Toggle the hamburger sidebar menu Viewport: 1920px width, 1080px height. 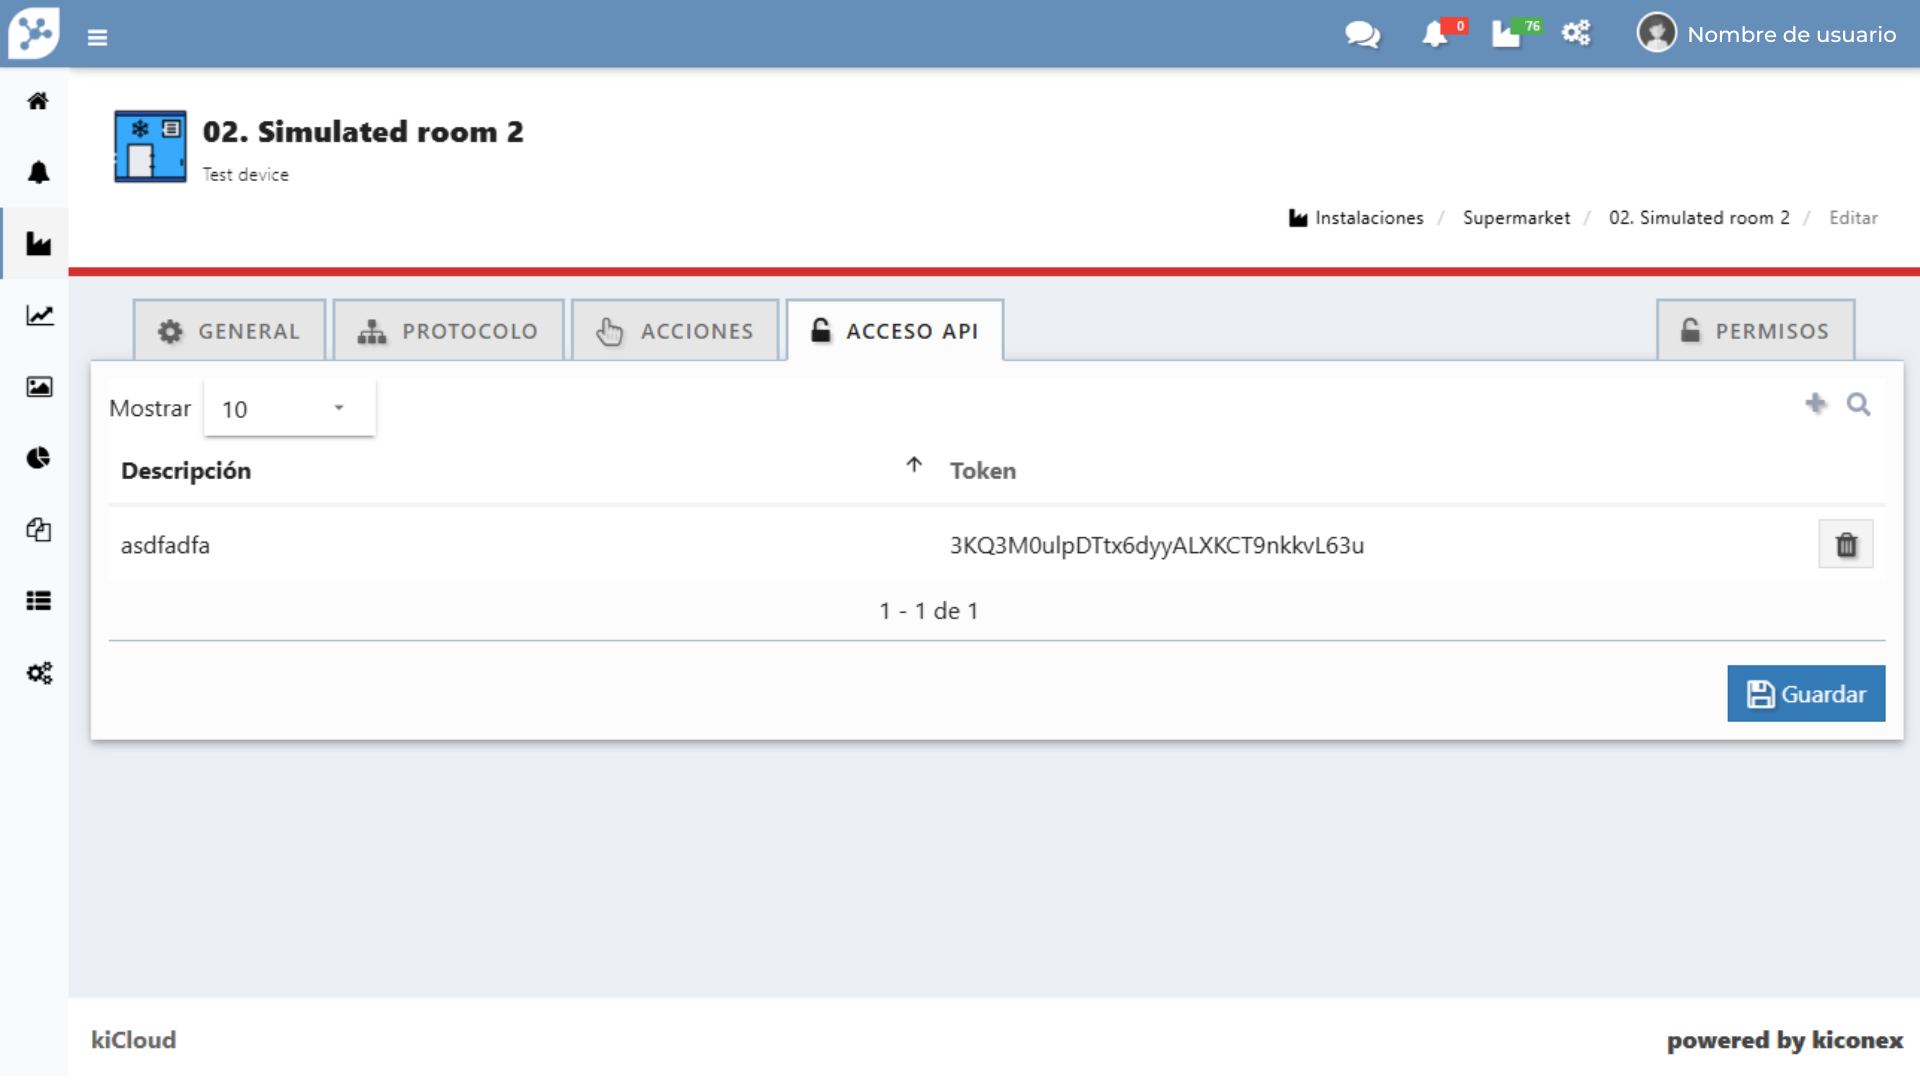tap(97, 37)
